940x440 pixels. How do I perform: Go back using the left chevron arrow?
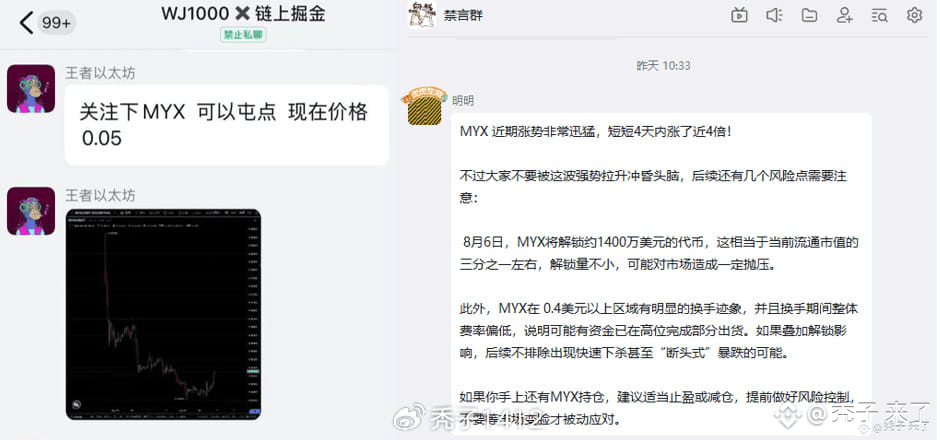[26, 23]
